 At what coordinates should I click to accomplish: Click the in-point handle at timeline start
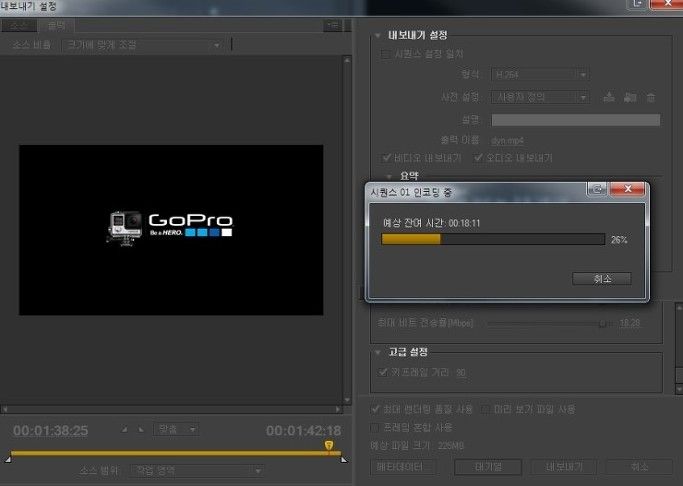coord(8,459)
